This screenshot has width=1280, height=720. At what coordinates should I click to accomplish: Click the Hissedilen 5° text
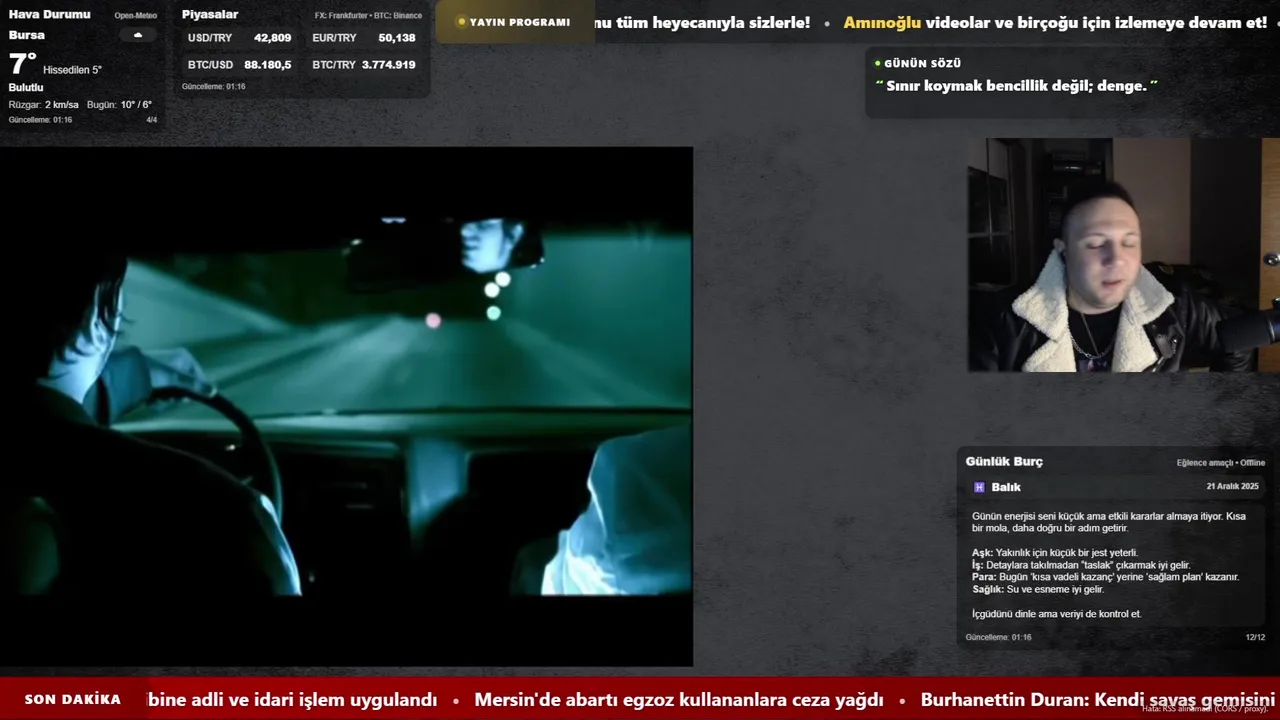(72, 70)
